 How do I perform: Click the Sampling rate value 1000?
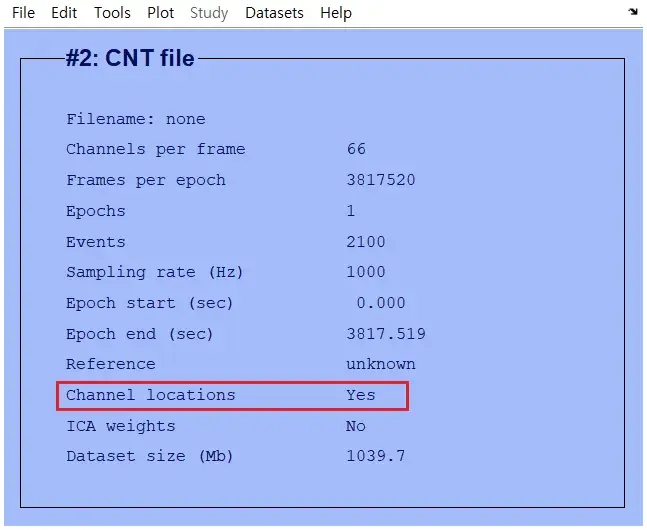click(x=366, y=272)
